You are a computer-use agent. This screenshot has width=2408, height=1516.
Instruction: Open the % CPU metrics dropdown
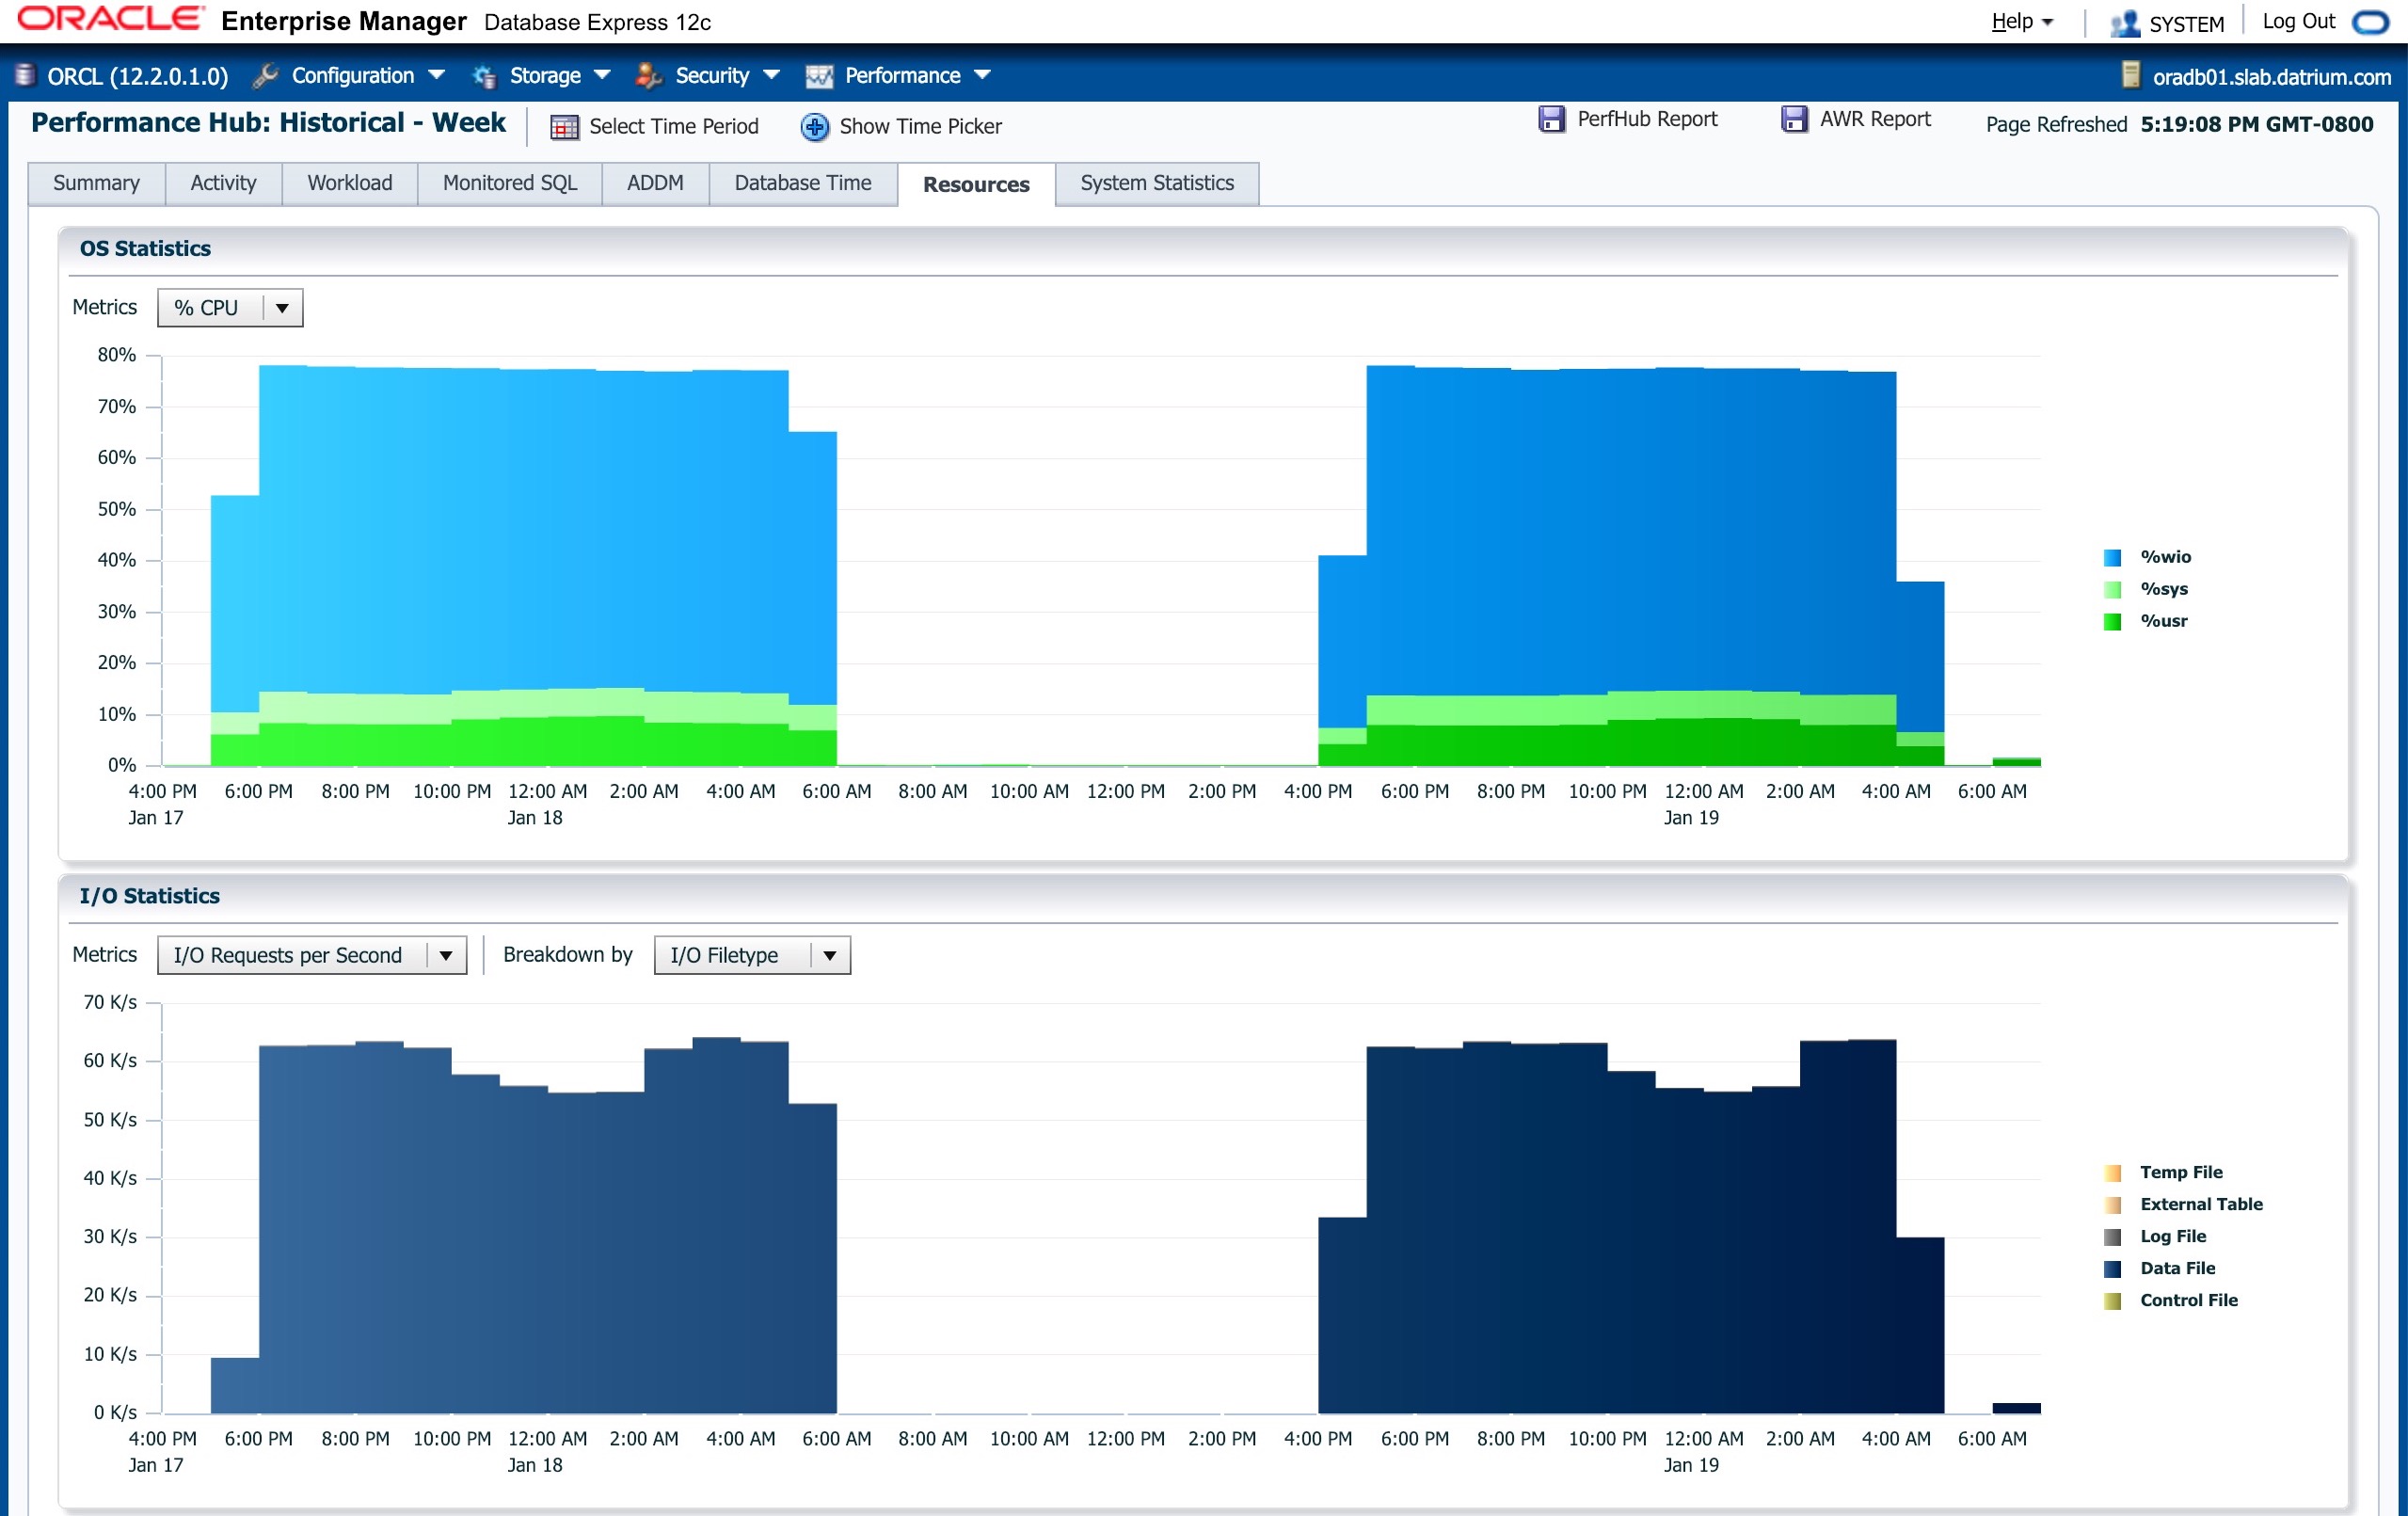click(230, 308)
